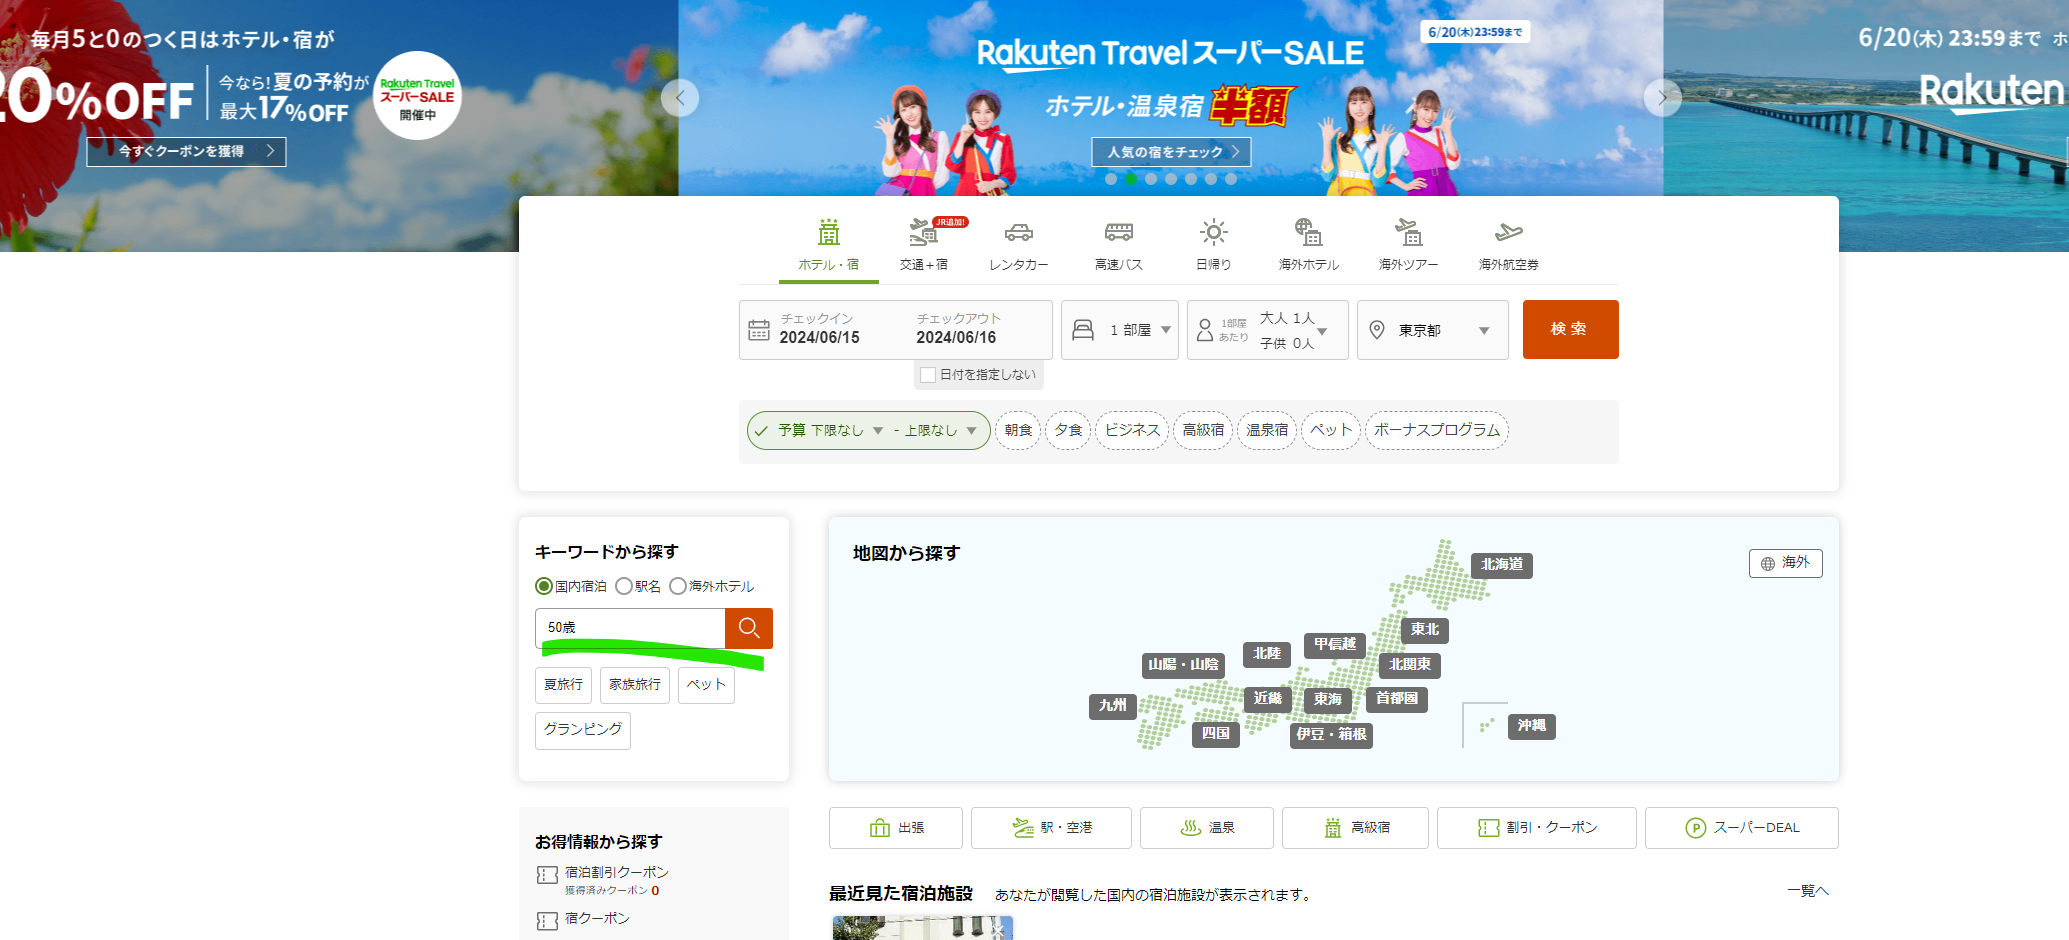Open the budget 下限なし lower limit dropdown
Viewport: 2069px width, 940px height.
coord(847,431)
